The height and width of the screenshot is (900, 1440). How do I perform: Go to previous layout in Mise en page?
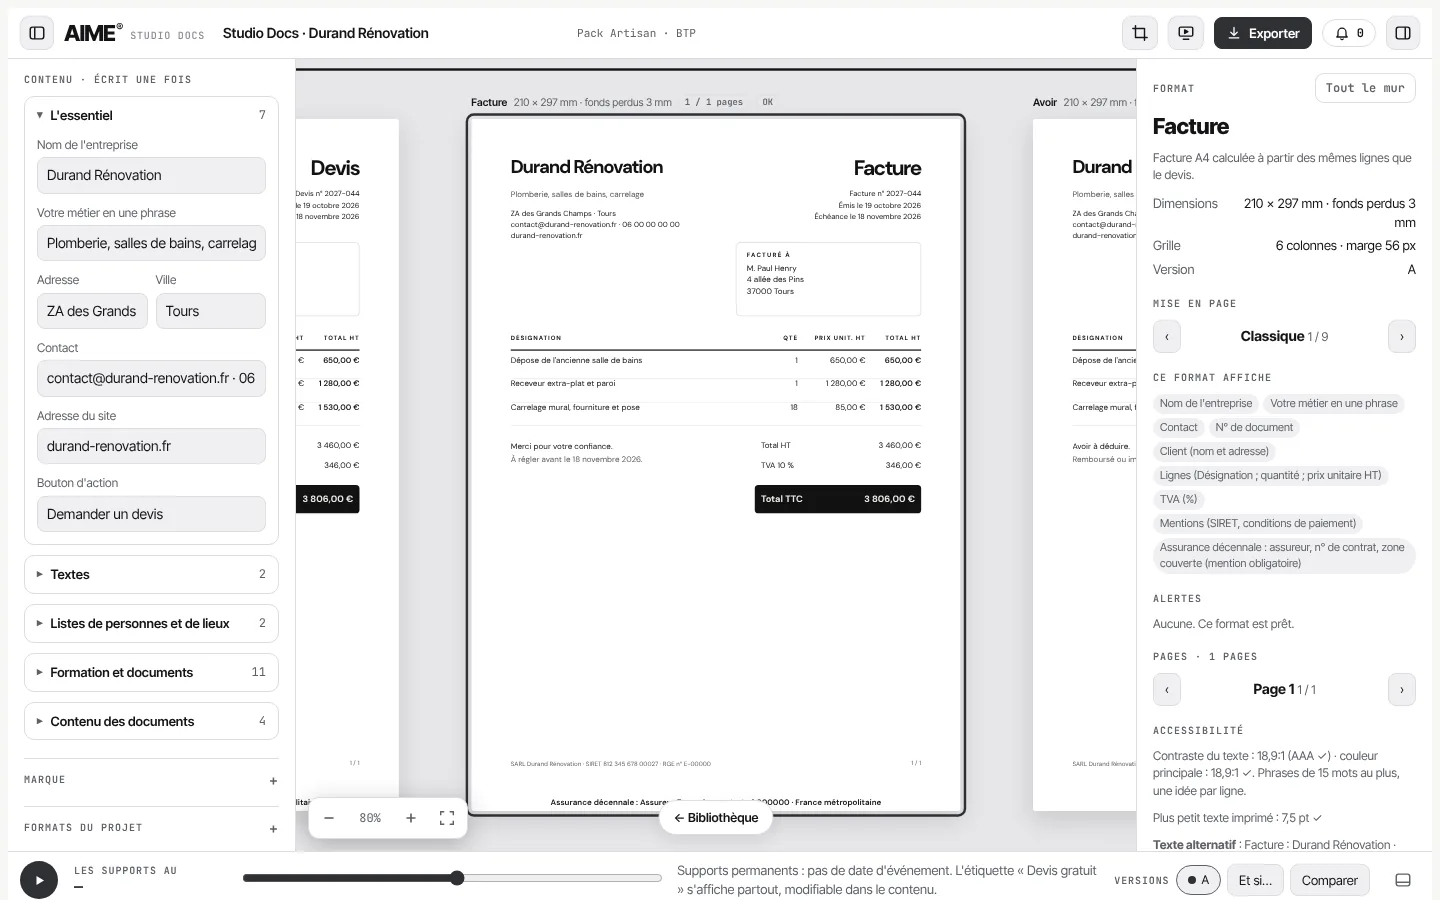click(x=1167, y=337)
